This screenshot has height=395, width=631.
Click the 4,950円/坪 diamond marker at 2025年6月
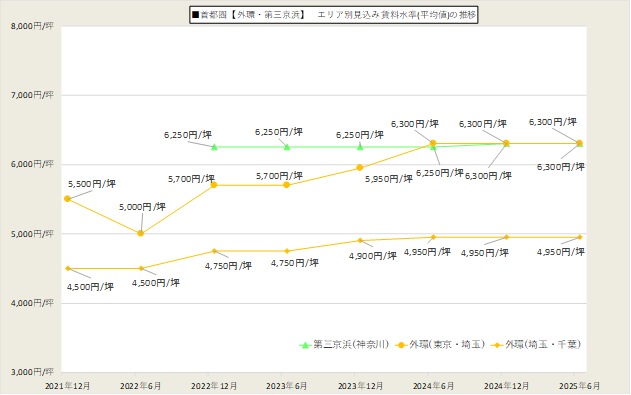point(579,237)
